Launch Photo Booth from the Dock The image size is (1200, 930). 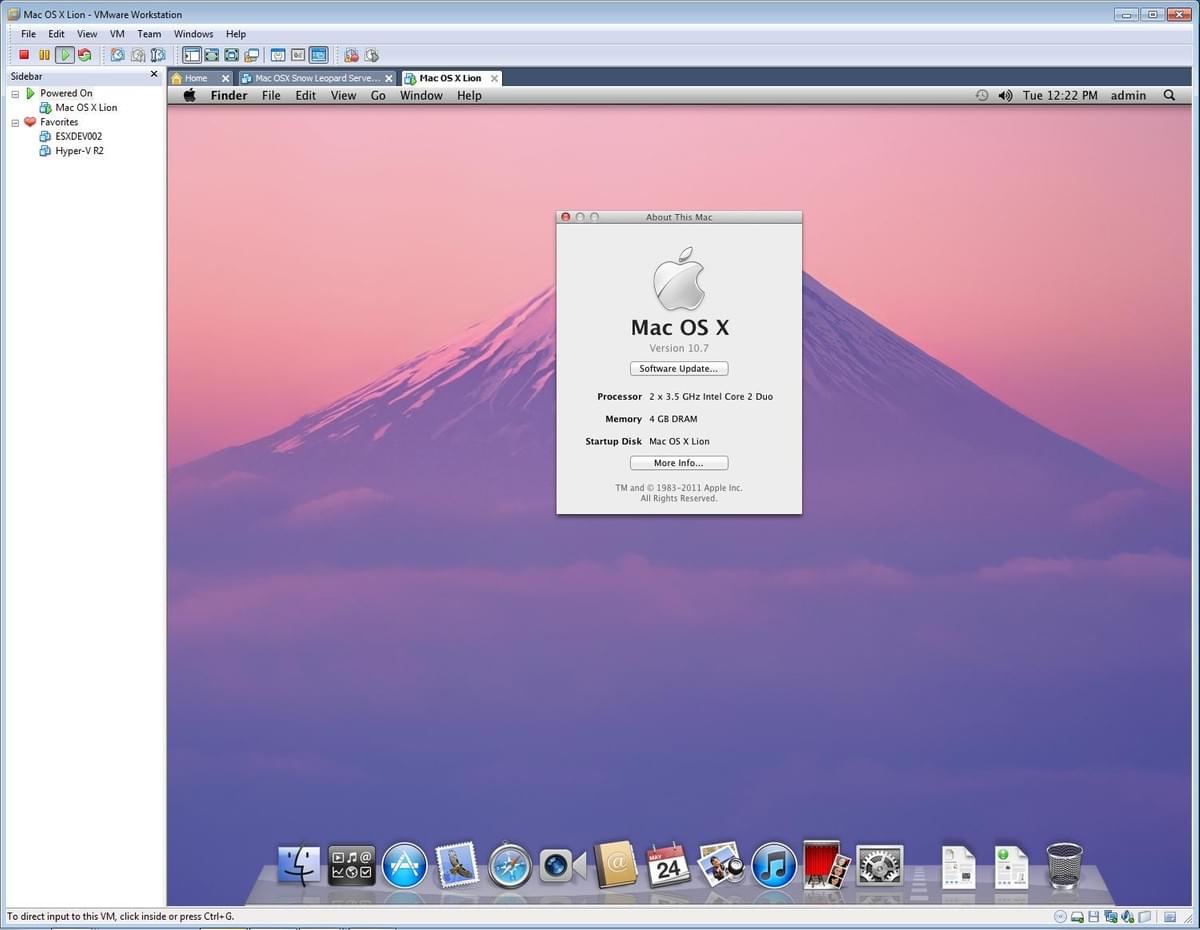coord(823,864)
